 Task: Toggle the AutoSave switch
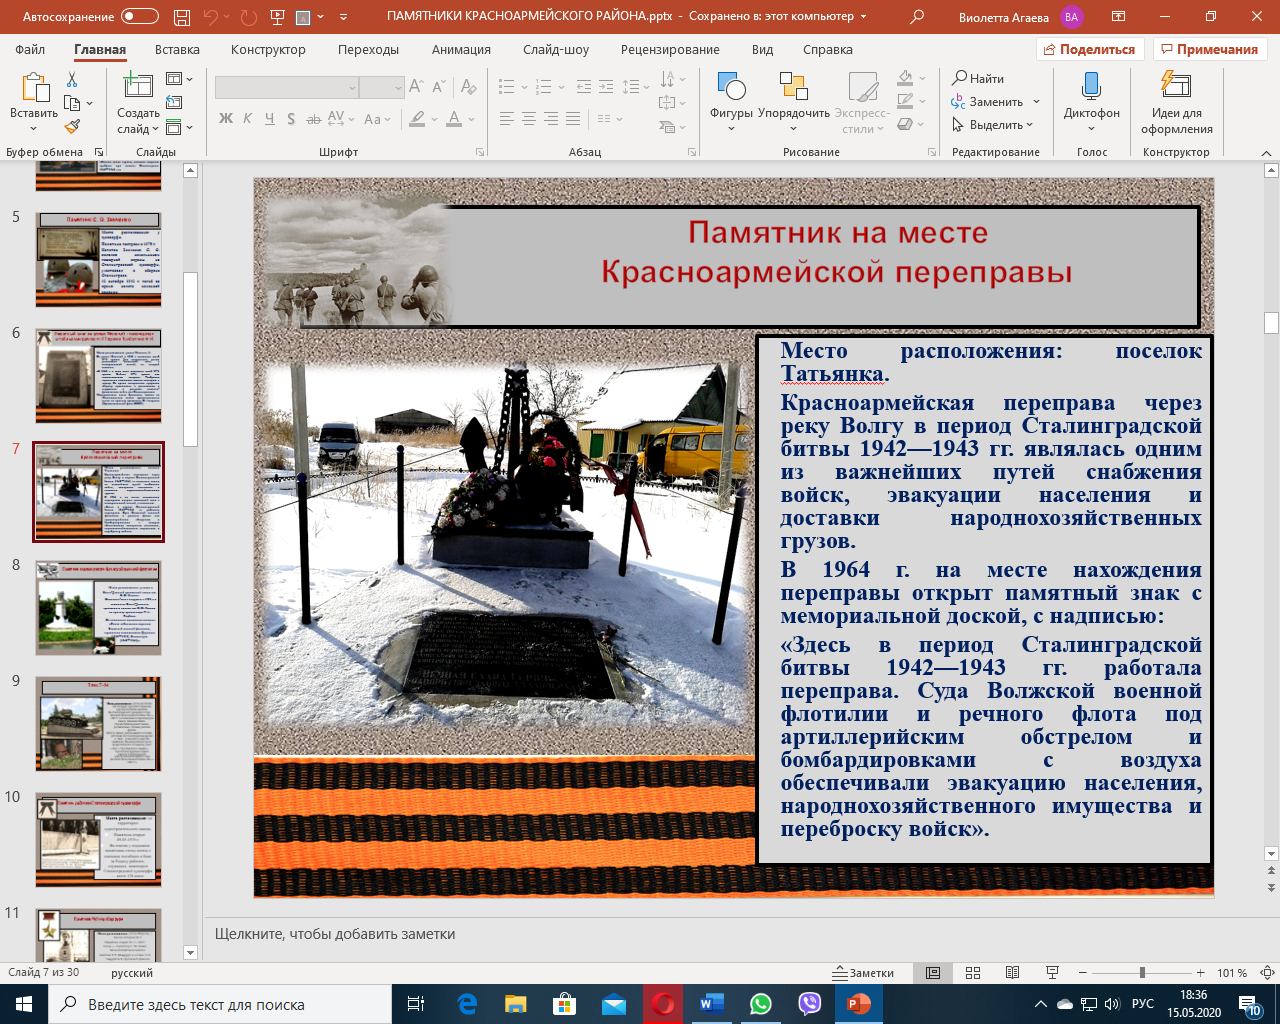(x=139, y=17)
